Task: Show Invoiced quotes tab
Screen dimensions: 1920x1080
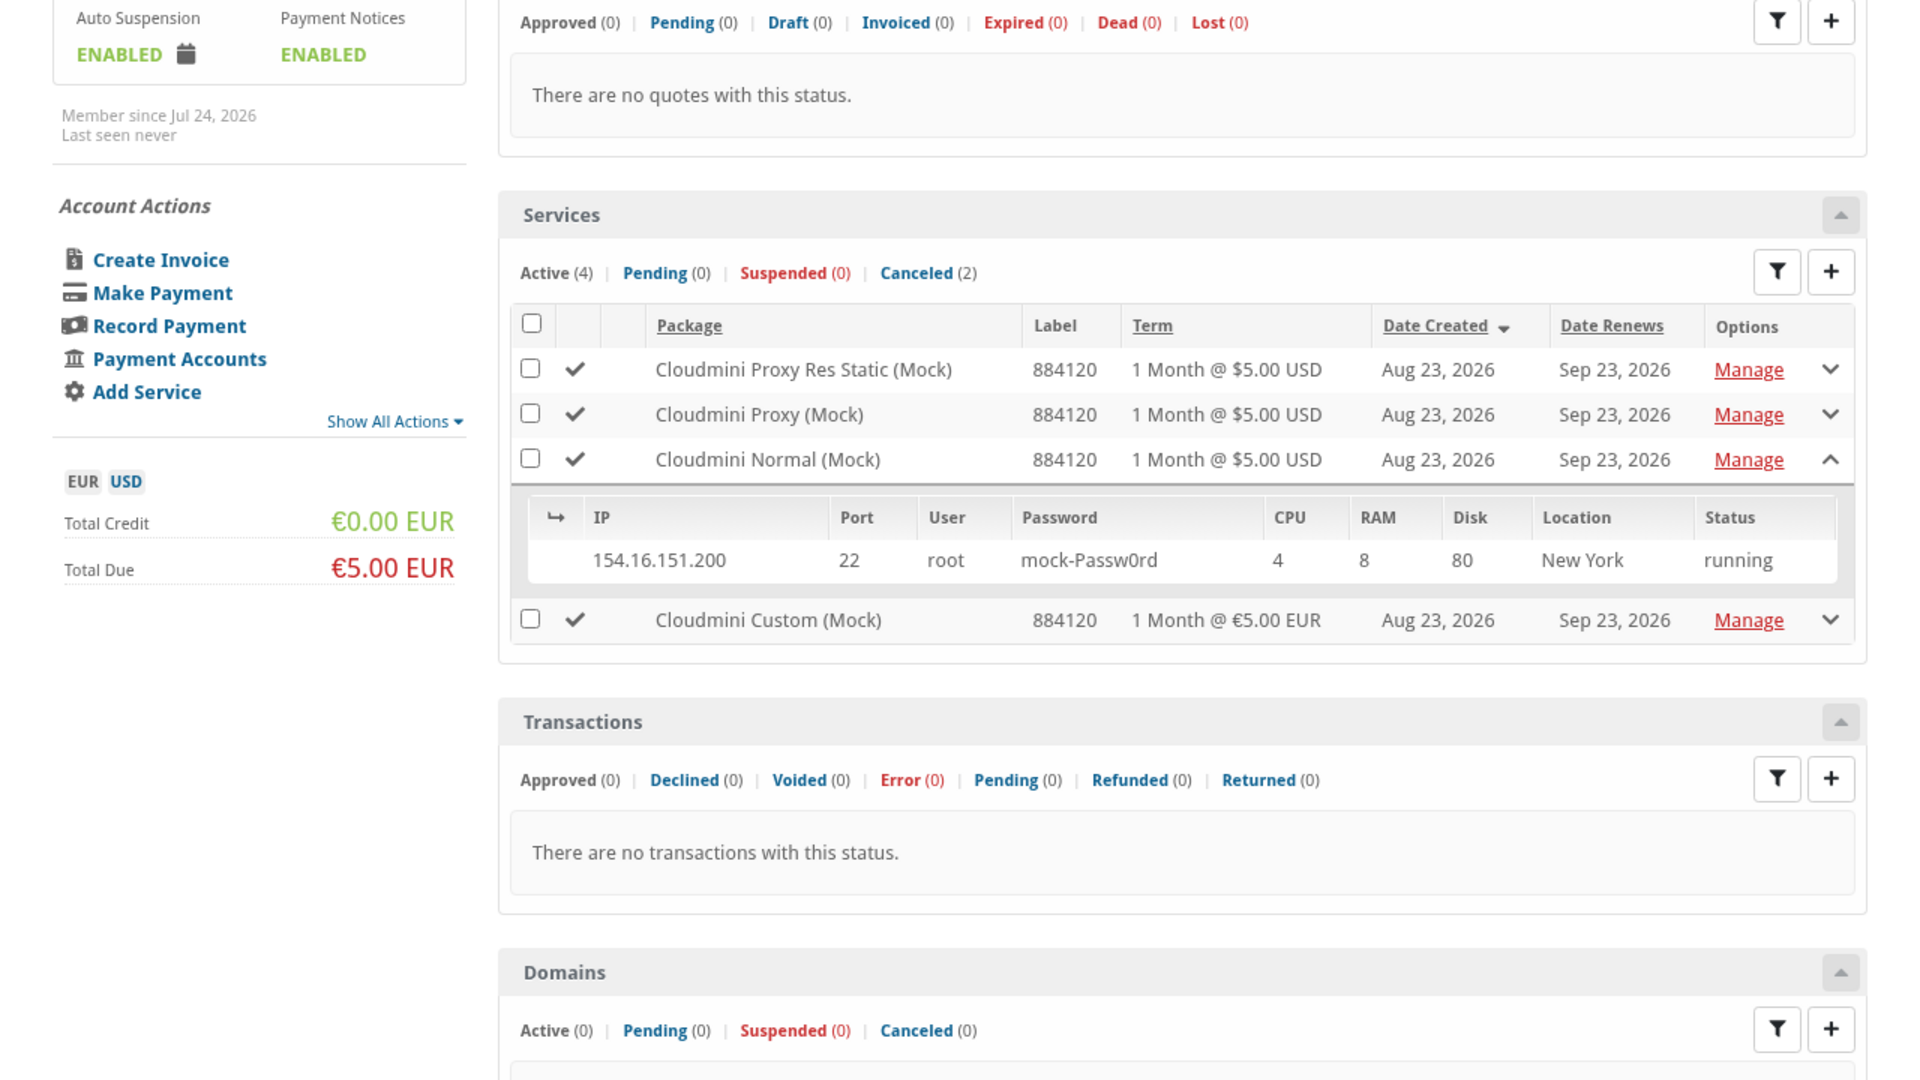Action: [907, 23]
